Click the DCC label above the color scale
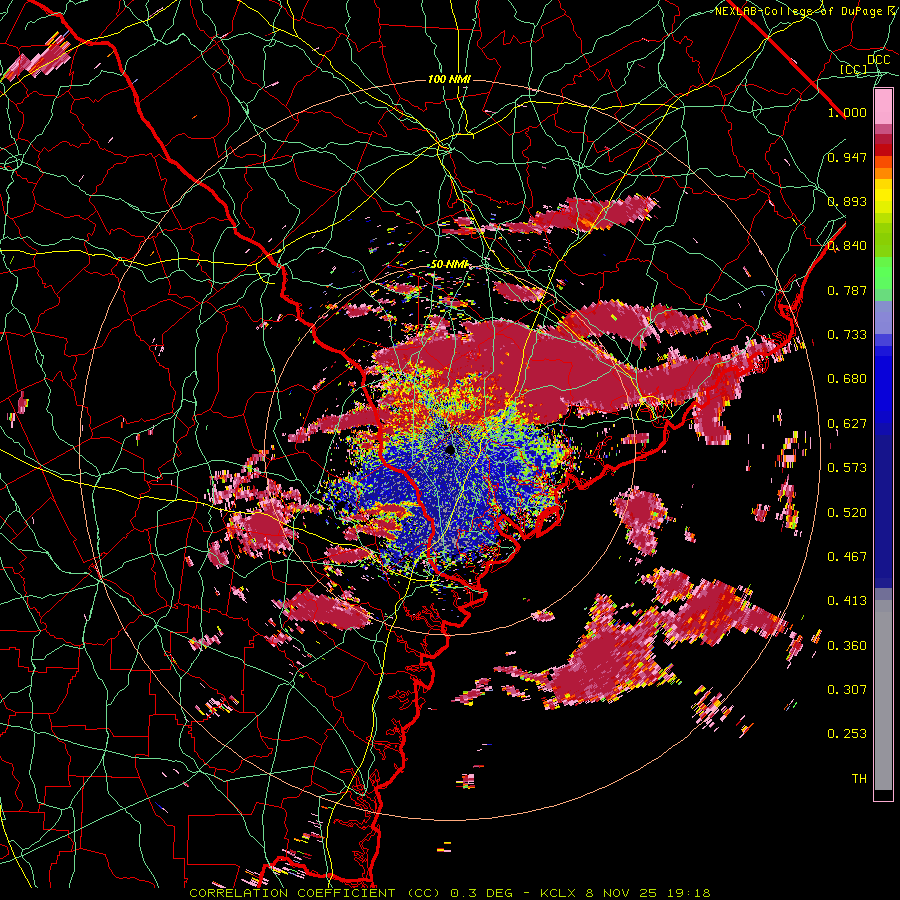The width and height of the screenshot is (900, 900). [x=878, y=60]
